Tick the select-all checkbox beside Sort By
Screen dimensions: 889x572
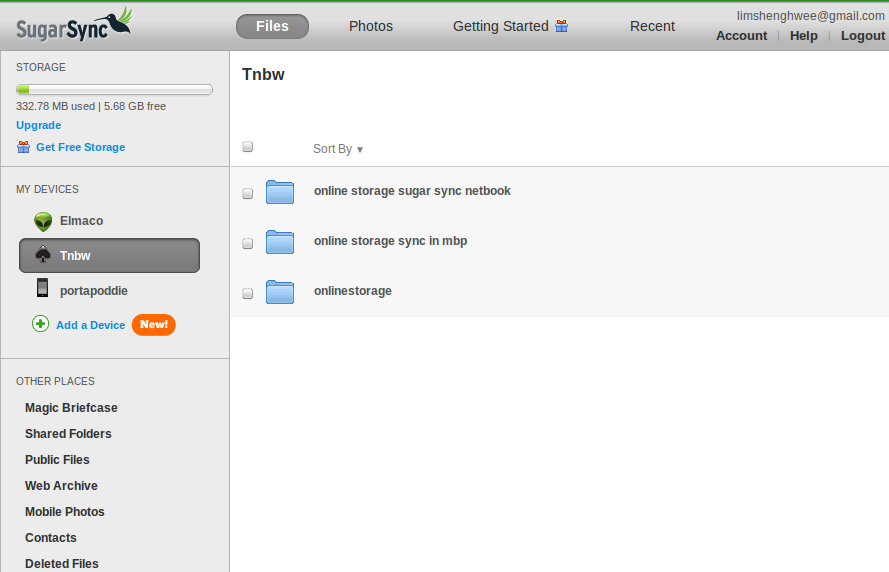tap(248, 147)
